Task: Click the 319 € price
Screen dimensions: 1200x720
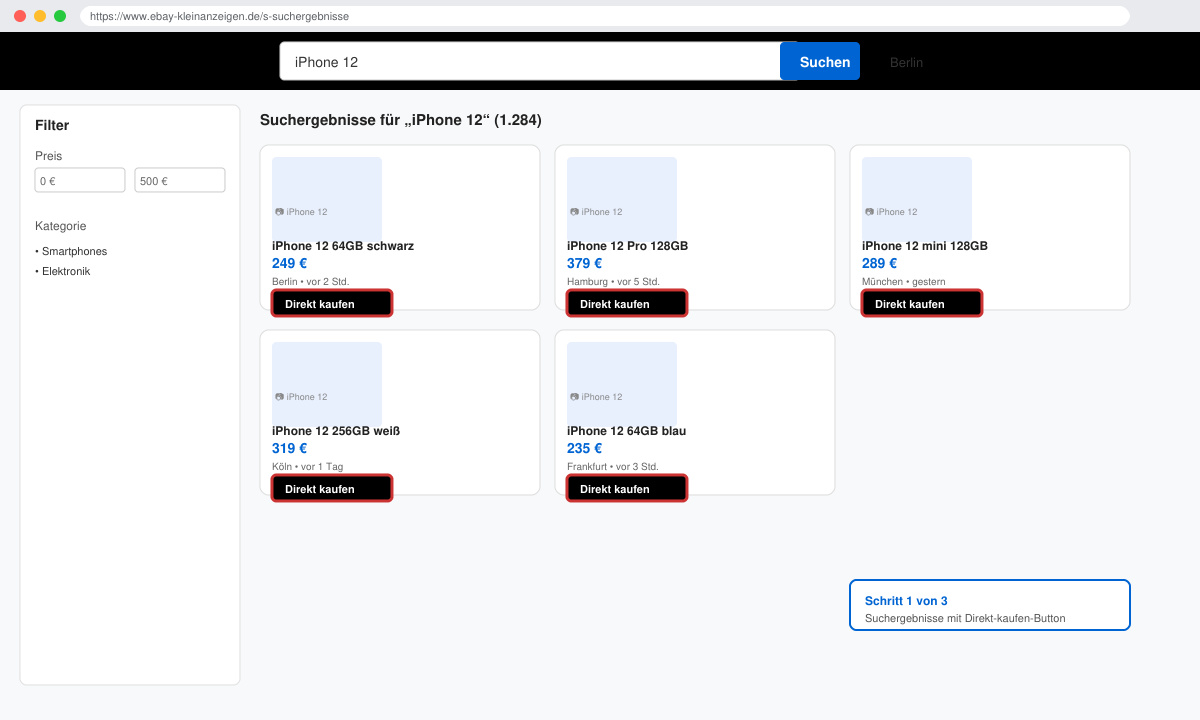Action: 289,449
